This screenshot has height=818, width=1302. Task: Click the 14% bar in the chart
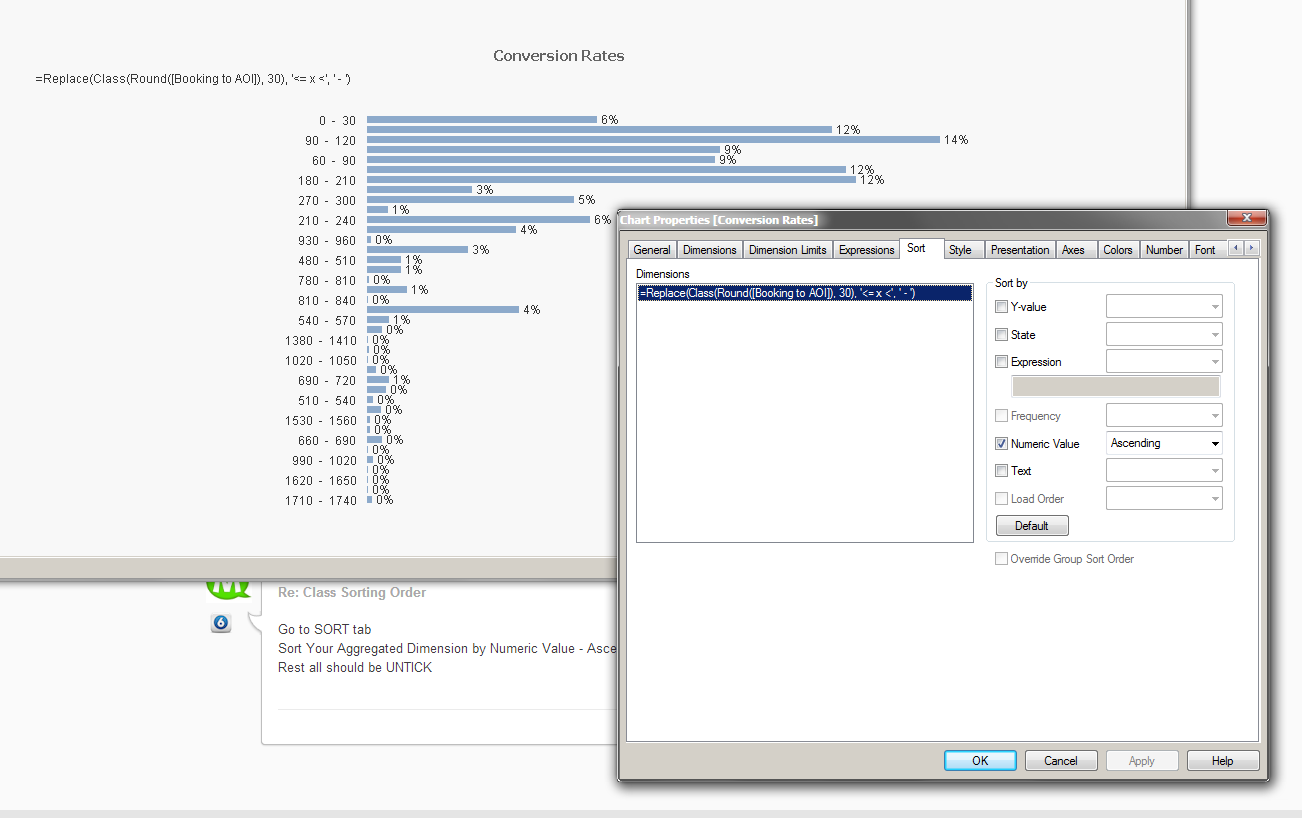tap(653, 139)
